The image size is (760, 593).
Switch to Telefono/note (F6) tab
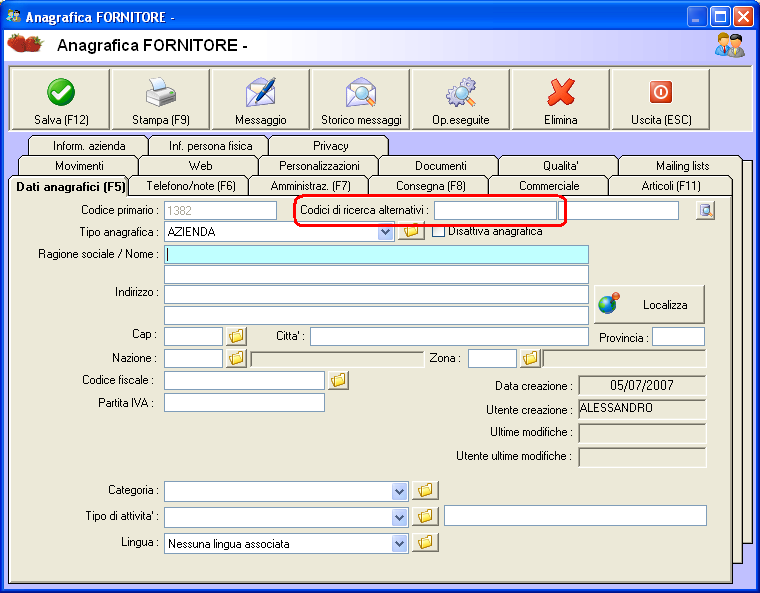coord(190,186)
